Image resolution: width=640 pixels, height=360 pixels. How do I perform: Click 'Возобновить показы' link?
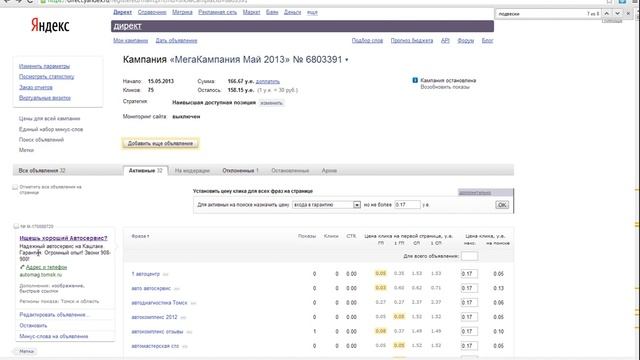point(445,87)
